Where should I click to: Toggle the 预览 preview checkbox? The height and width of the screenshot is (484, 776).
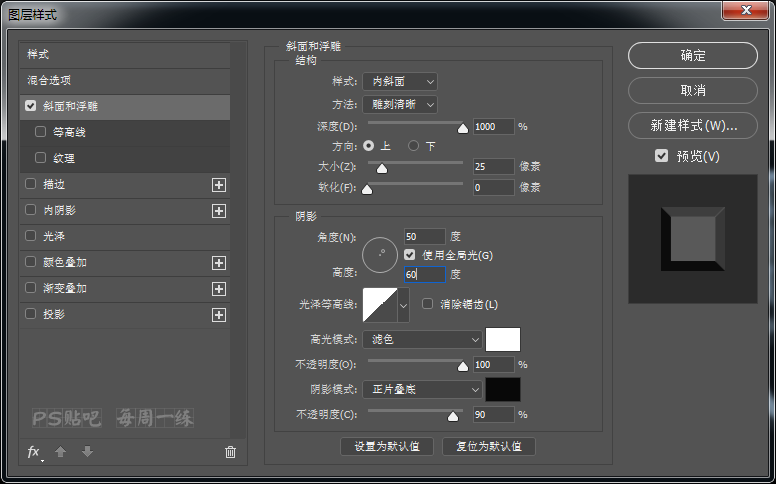point(661,156)
